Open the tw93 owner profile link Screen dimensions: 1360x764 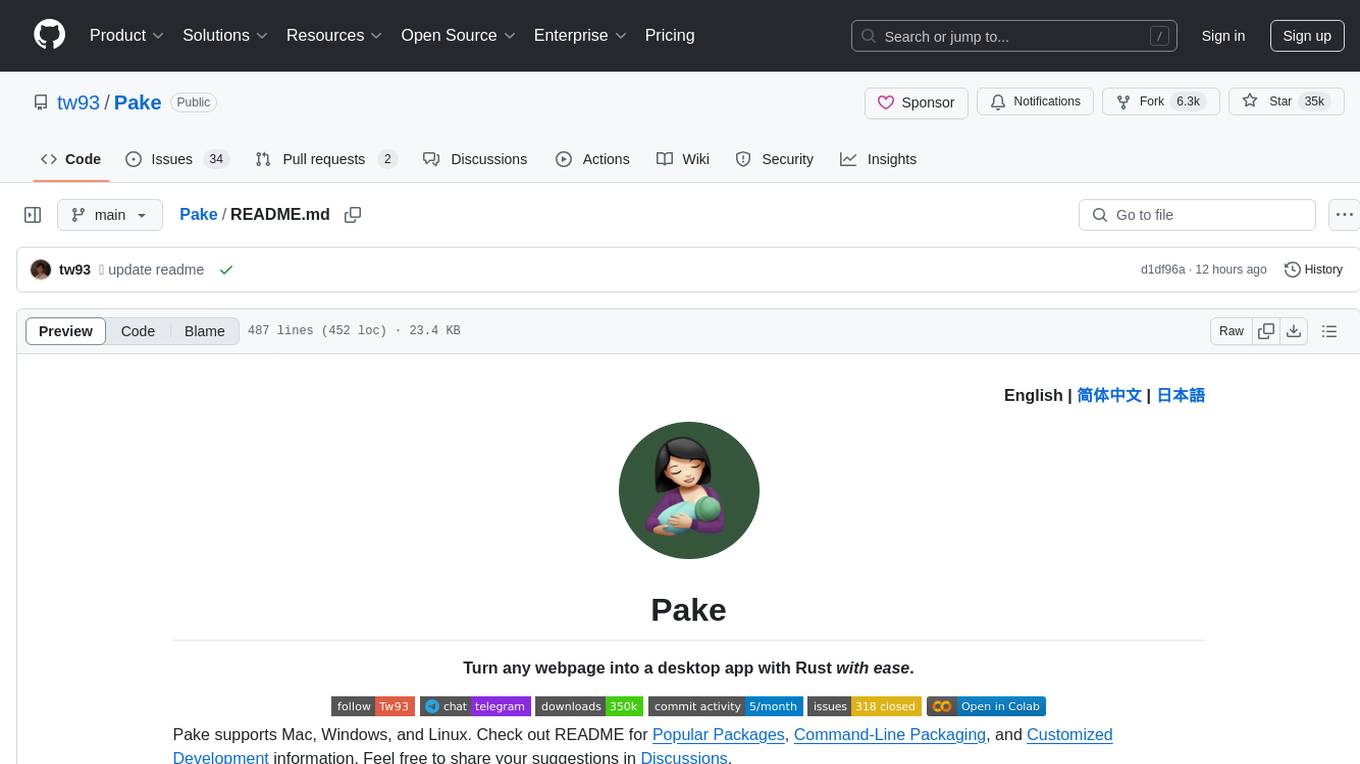pos(78,102)
